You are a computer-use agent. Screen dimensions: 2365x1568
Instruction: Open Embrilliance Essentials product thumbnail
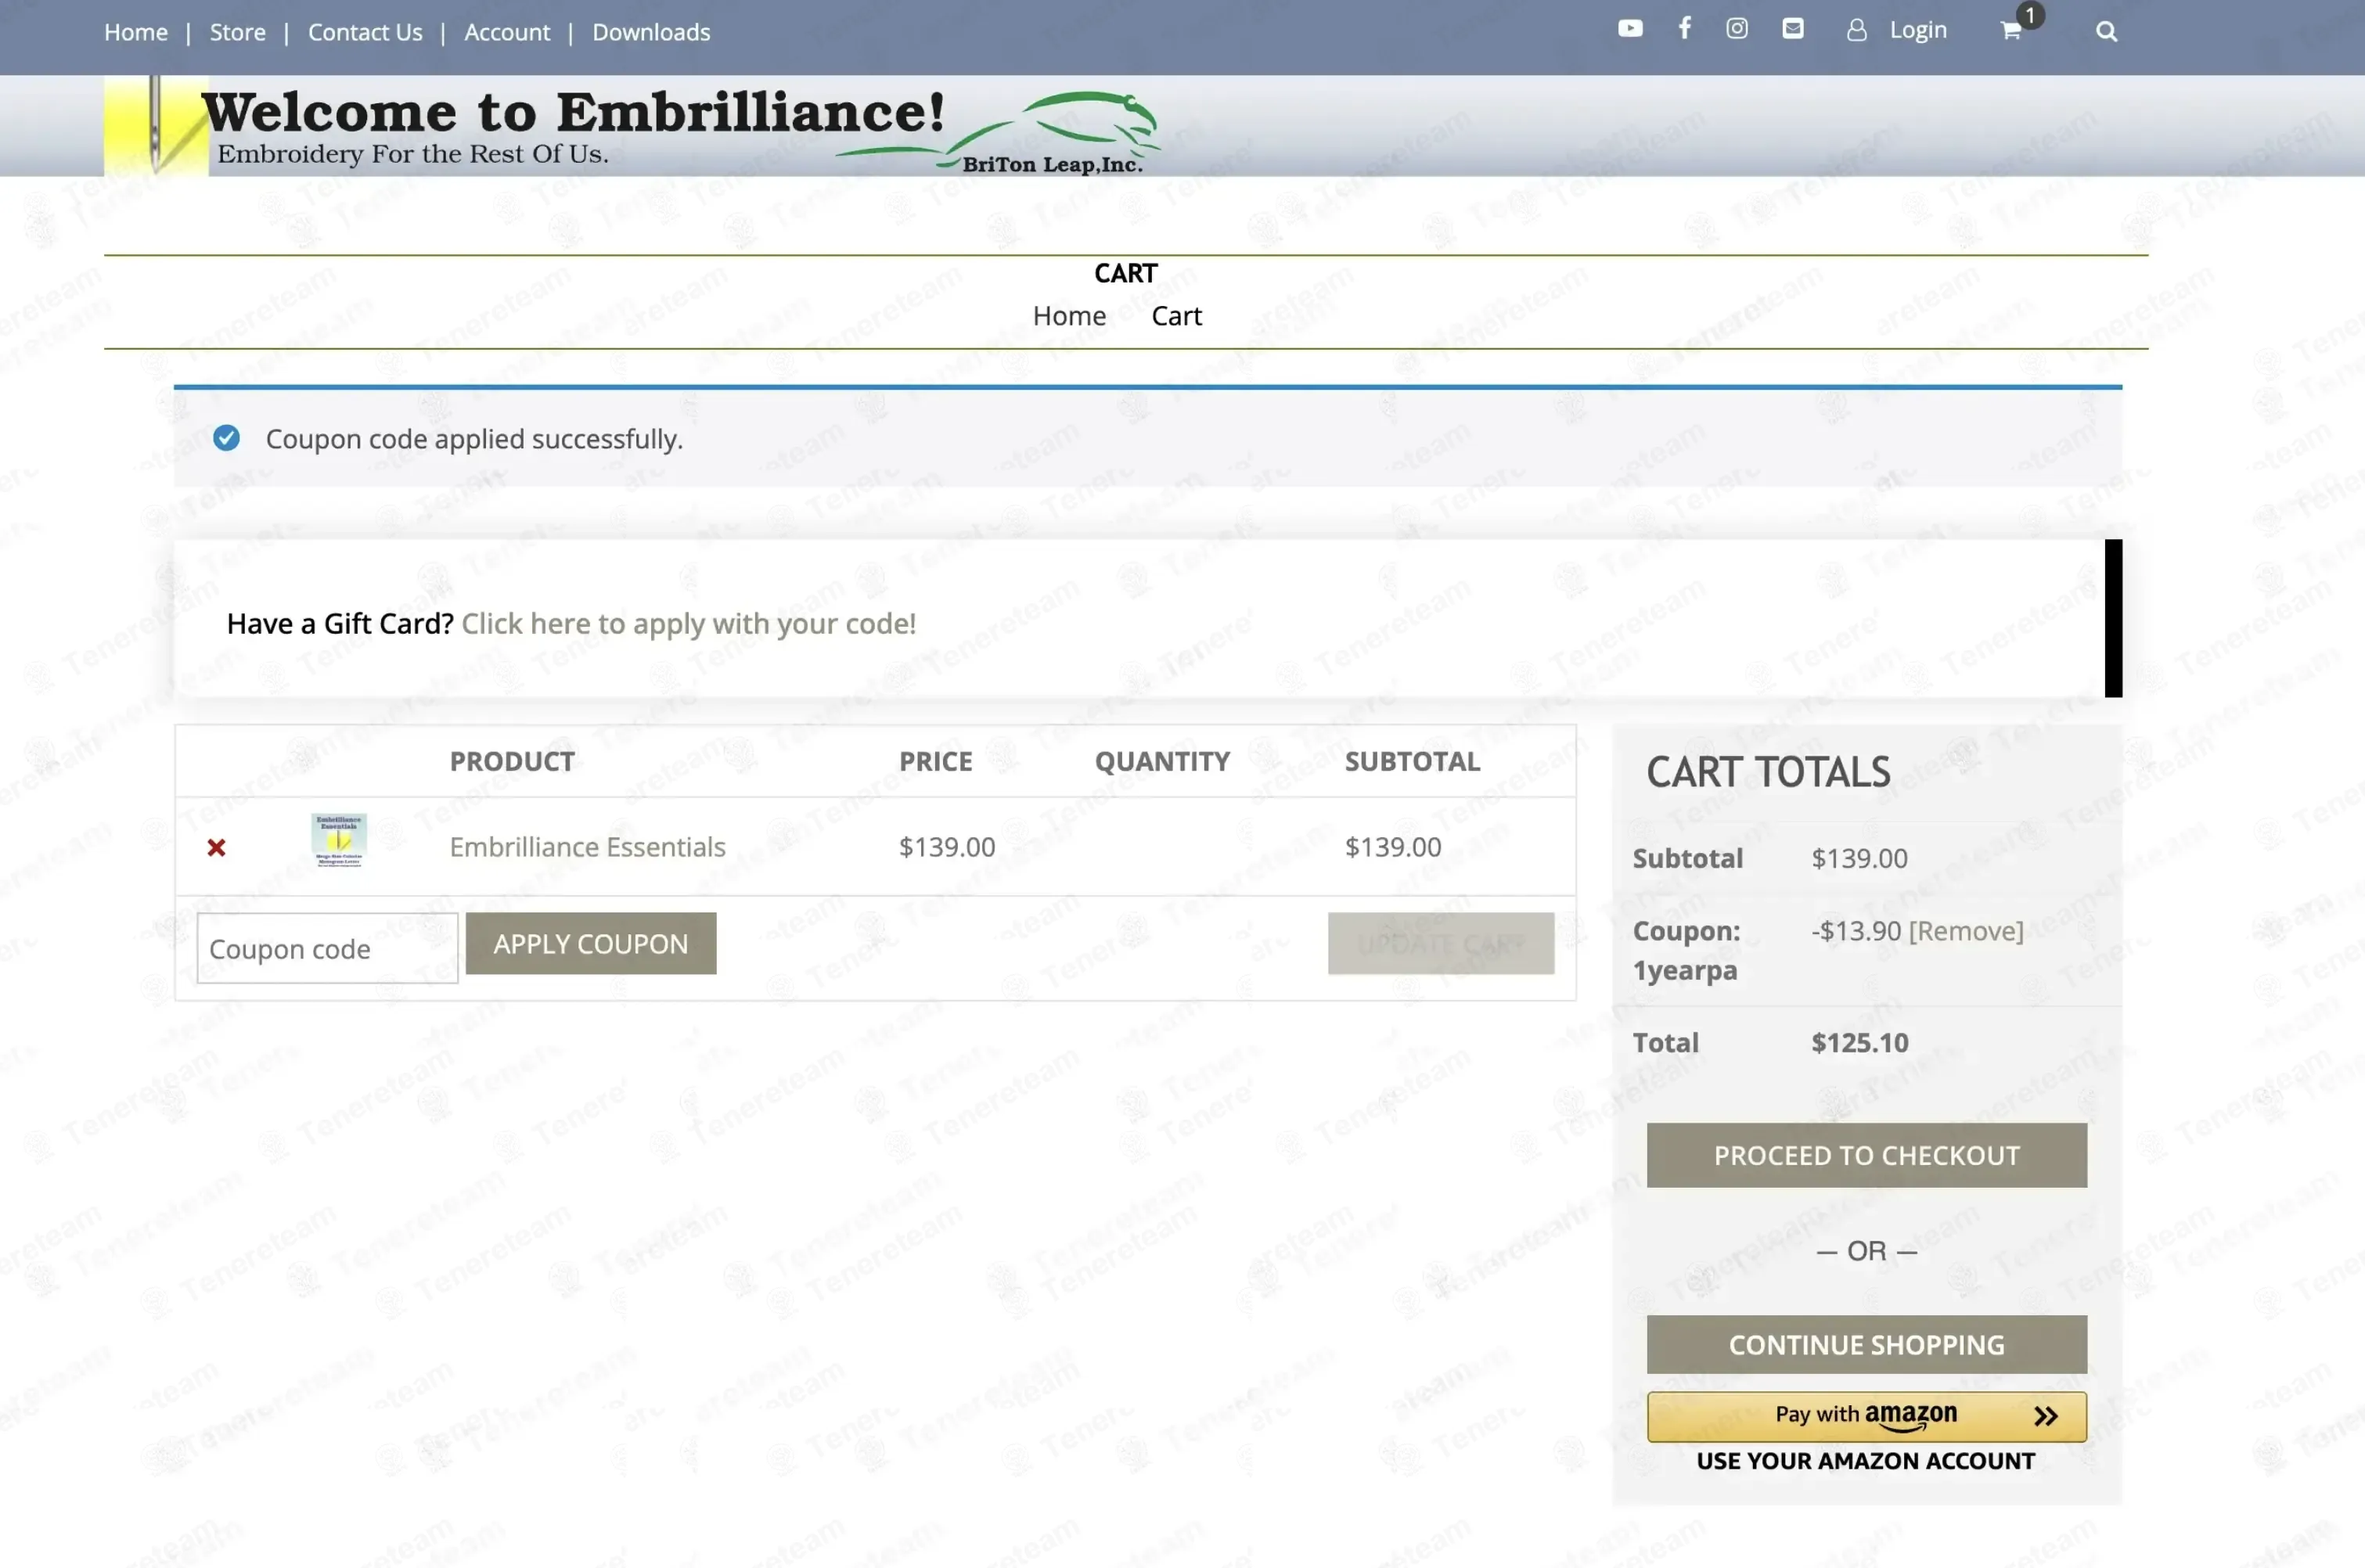(x=339, y=840)
